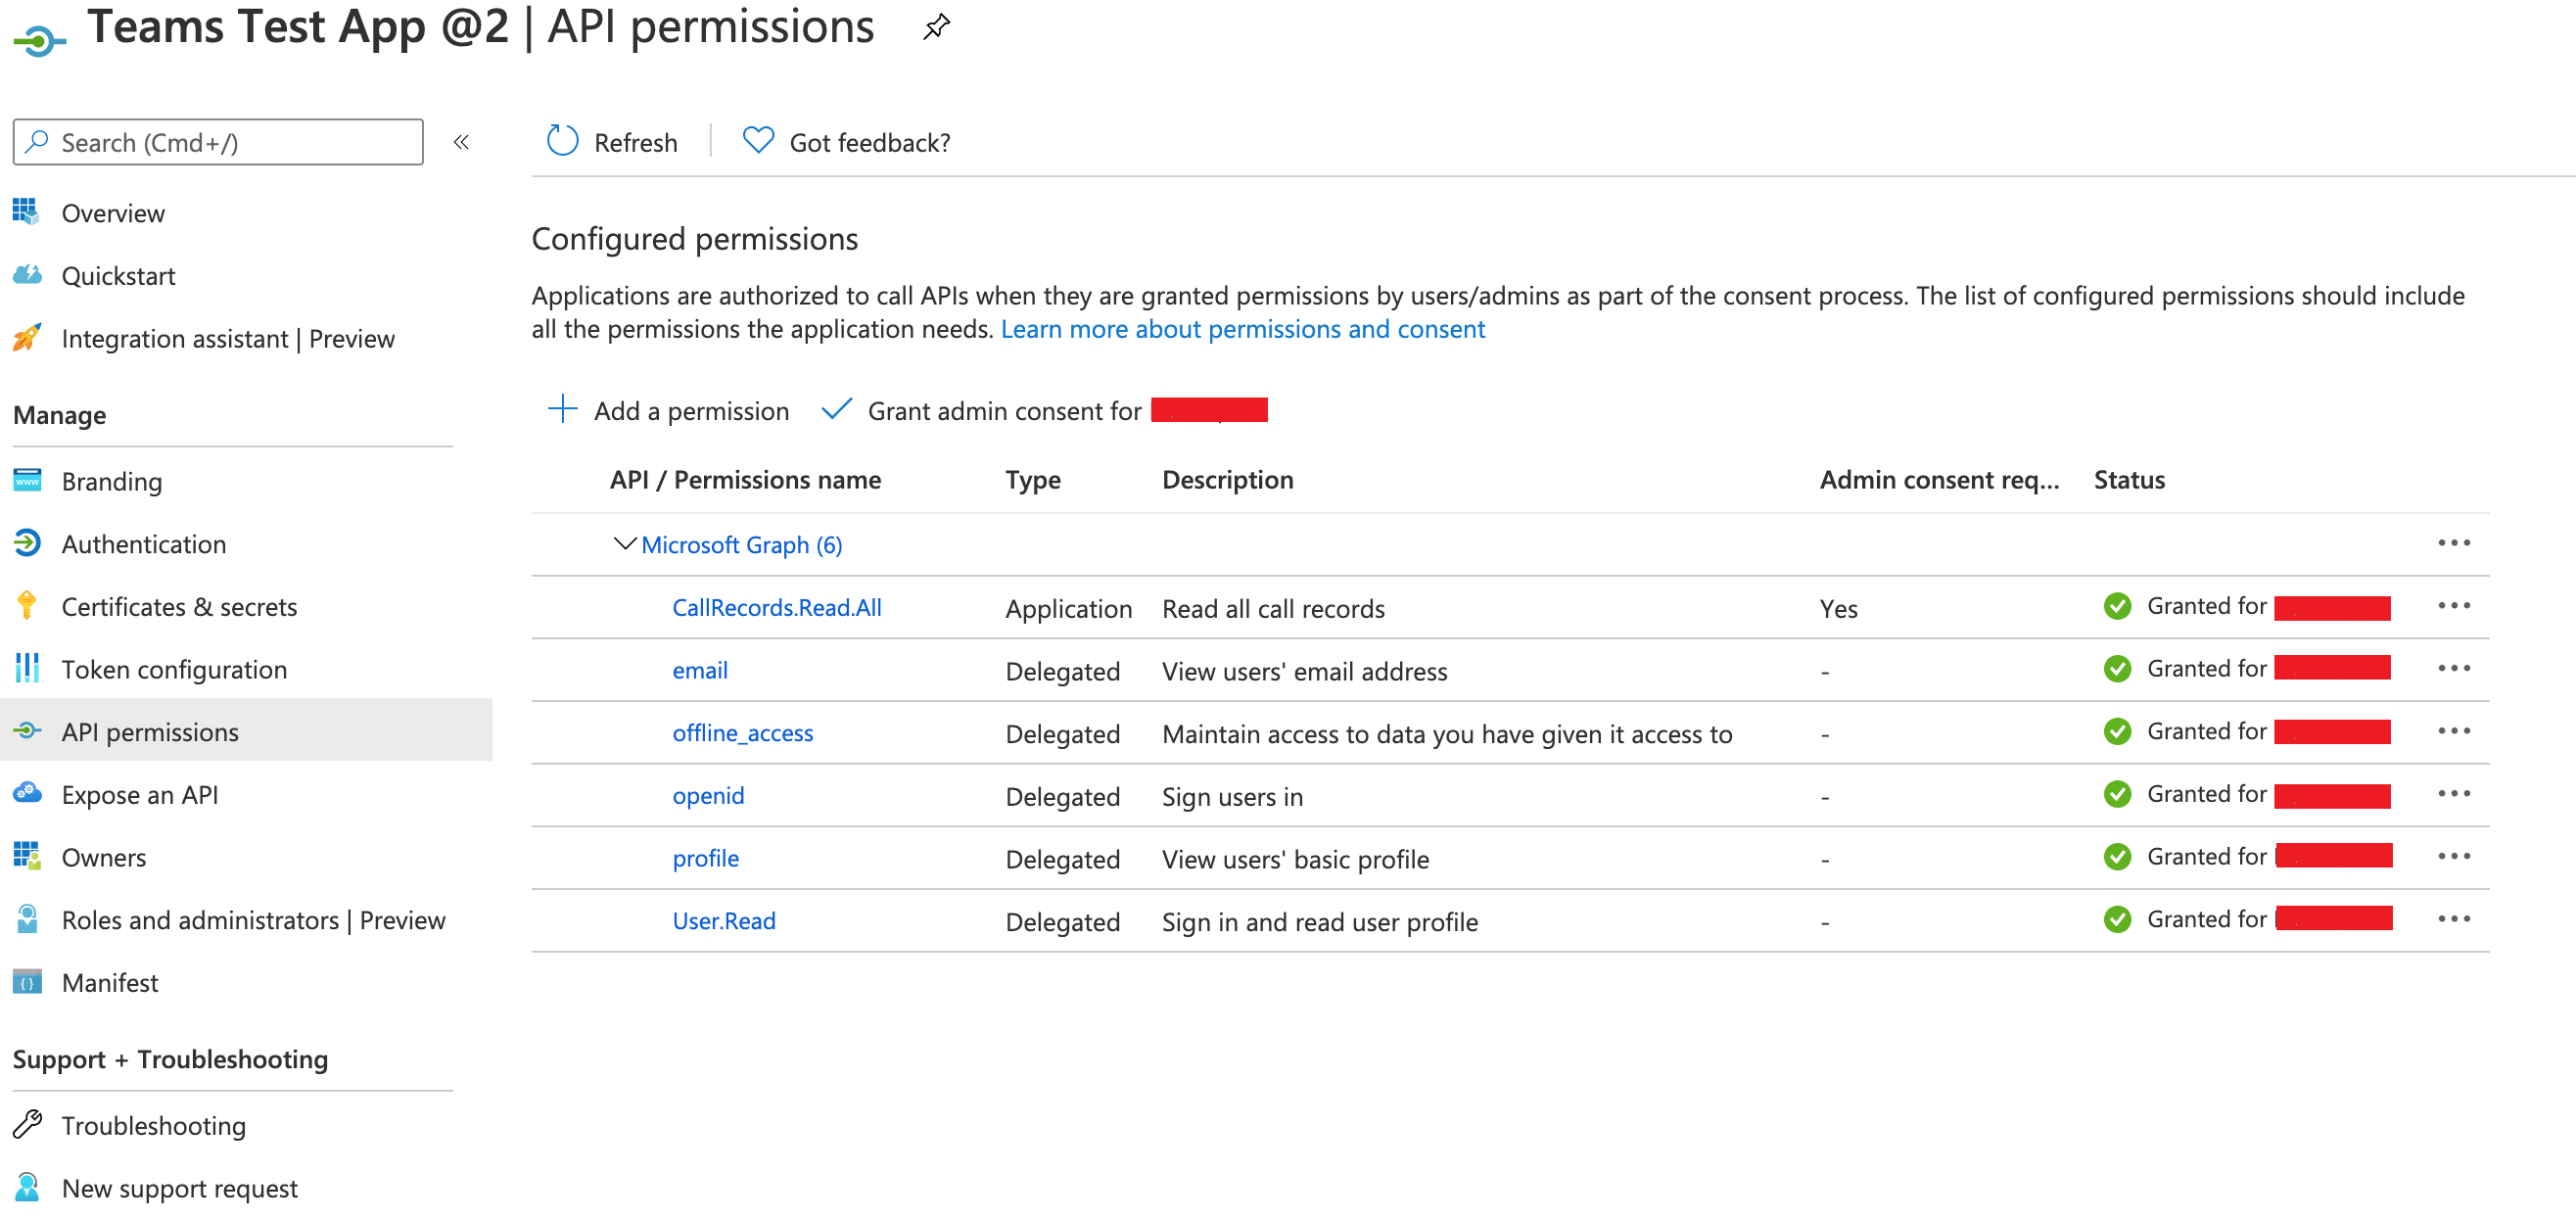Collapse the Microsoft Graph permissions group
Screen dimensions: 2576x1219
(624, 544)
